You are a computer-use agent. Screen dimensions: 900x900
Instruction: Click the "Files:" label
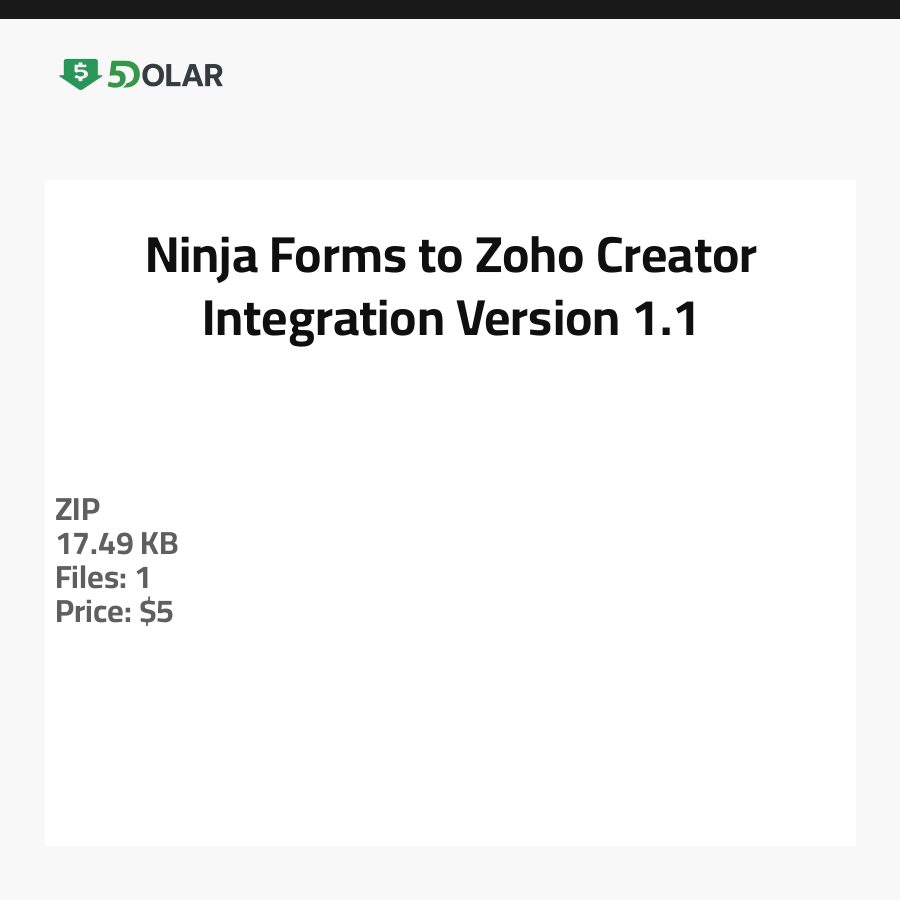pyautogui.click(x=90, y=578)
